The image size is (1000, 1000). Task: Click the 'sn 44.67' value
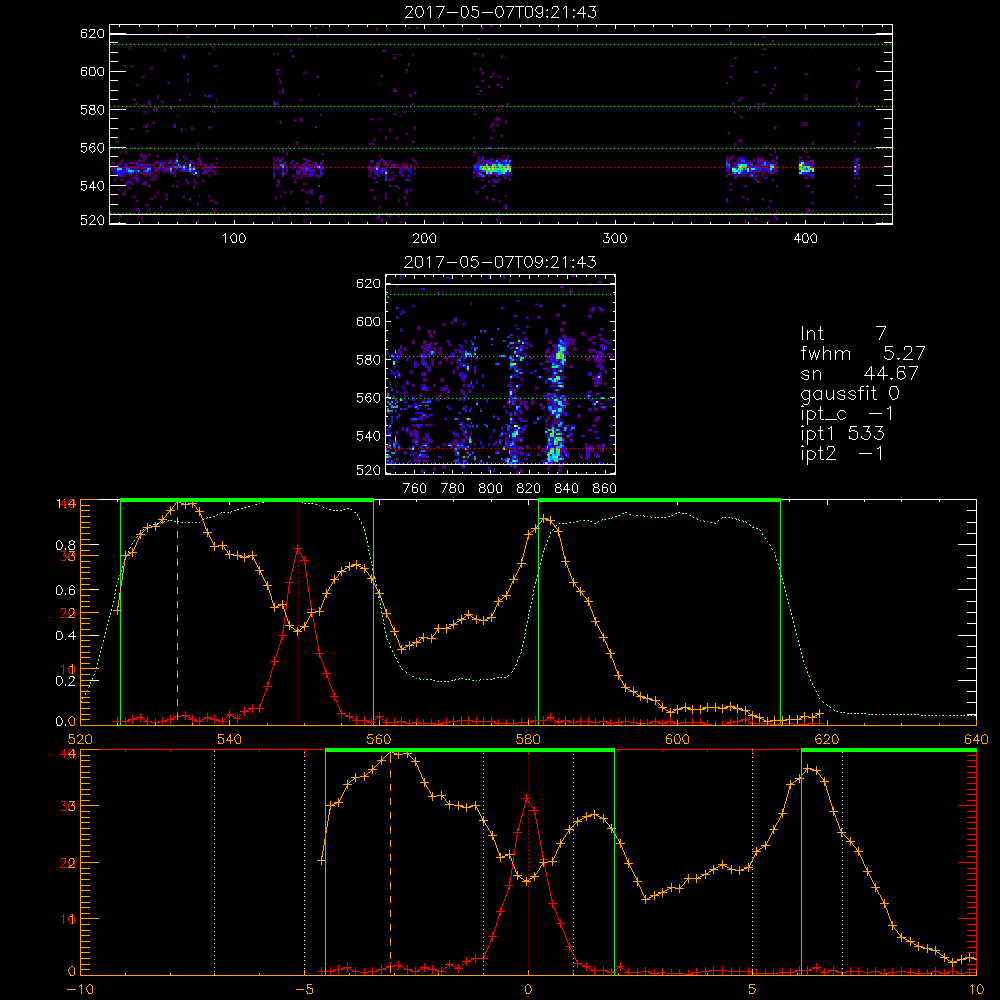point(859,373)
